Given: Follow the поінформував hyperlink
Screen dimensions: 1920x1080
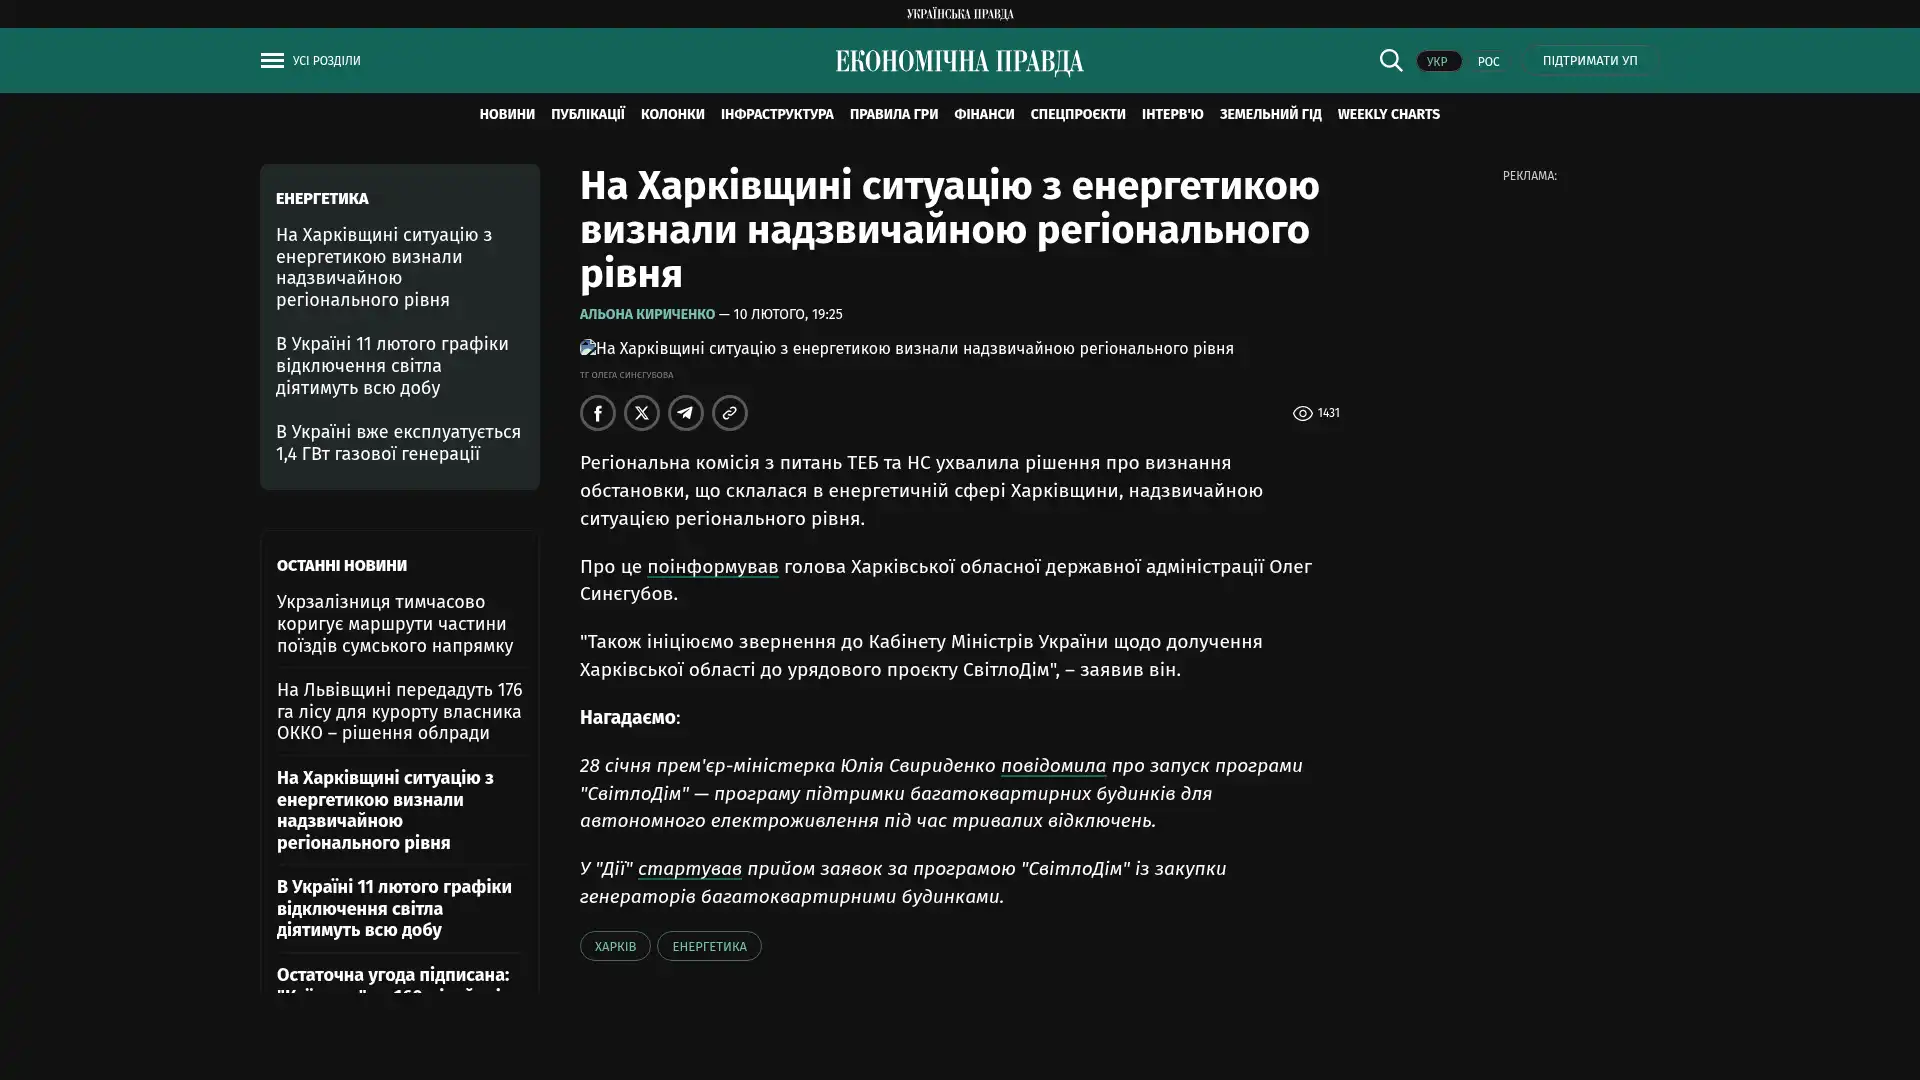Looking at the screenshot, I should click(x=712, y=567).
